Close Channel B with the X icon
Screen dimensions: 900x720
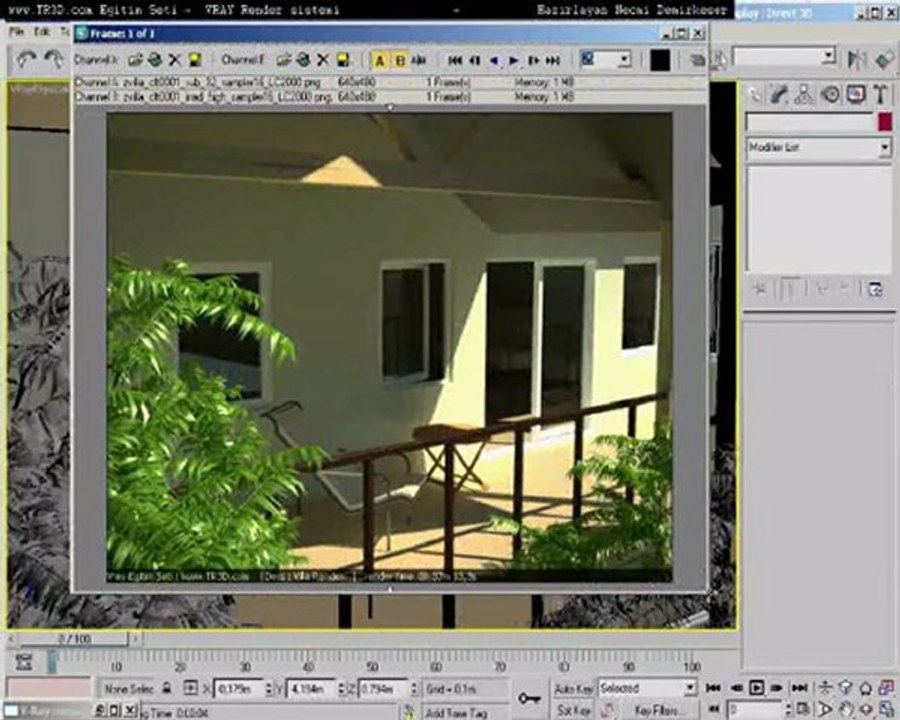point(323,60)
